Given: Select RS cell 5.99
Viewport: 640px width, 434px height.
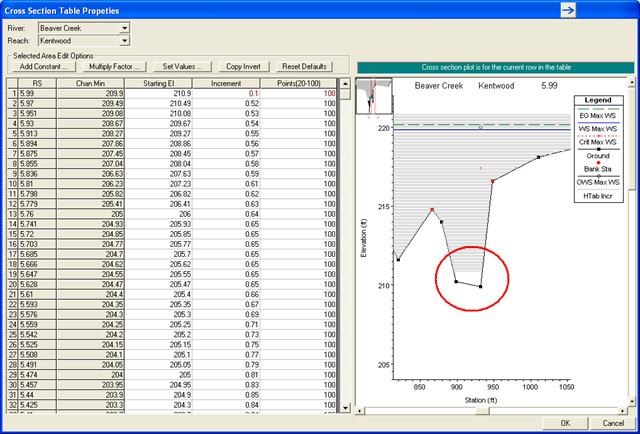Looking at the screenshot, I should [37, 93].
